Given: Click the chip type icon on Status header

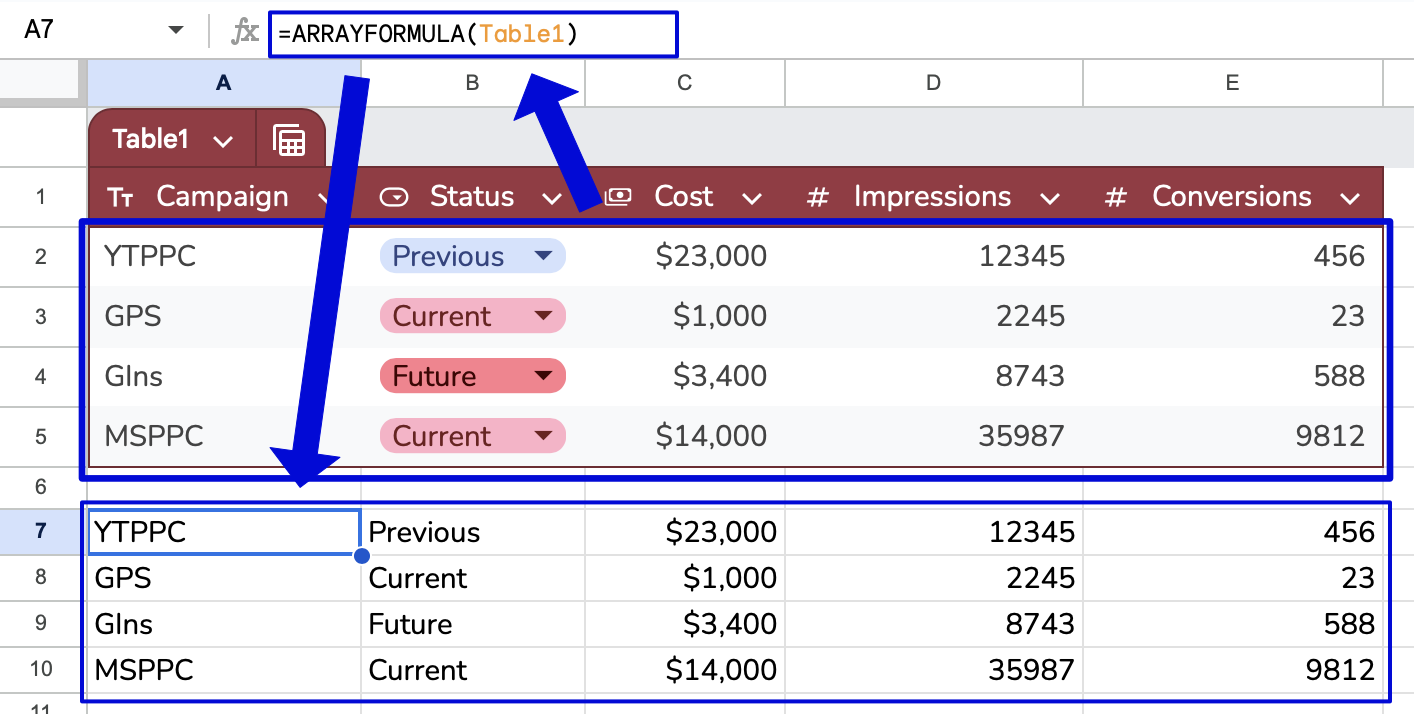Looking at the screenshot, I should tap(394, 196).
